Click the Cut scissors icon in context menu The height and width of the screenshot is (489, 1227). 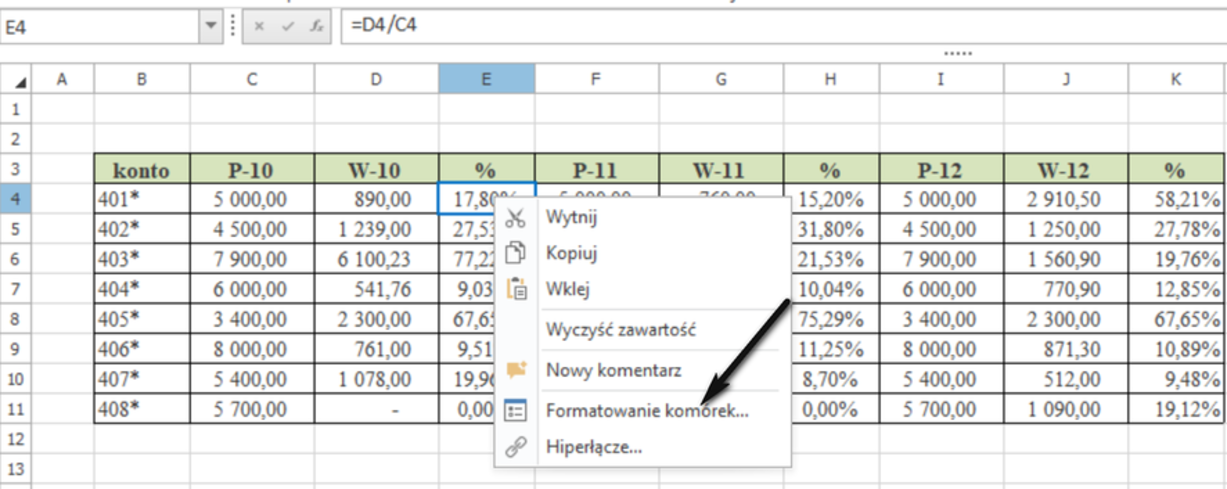pos(516,217)
